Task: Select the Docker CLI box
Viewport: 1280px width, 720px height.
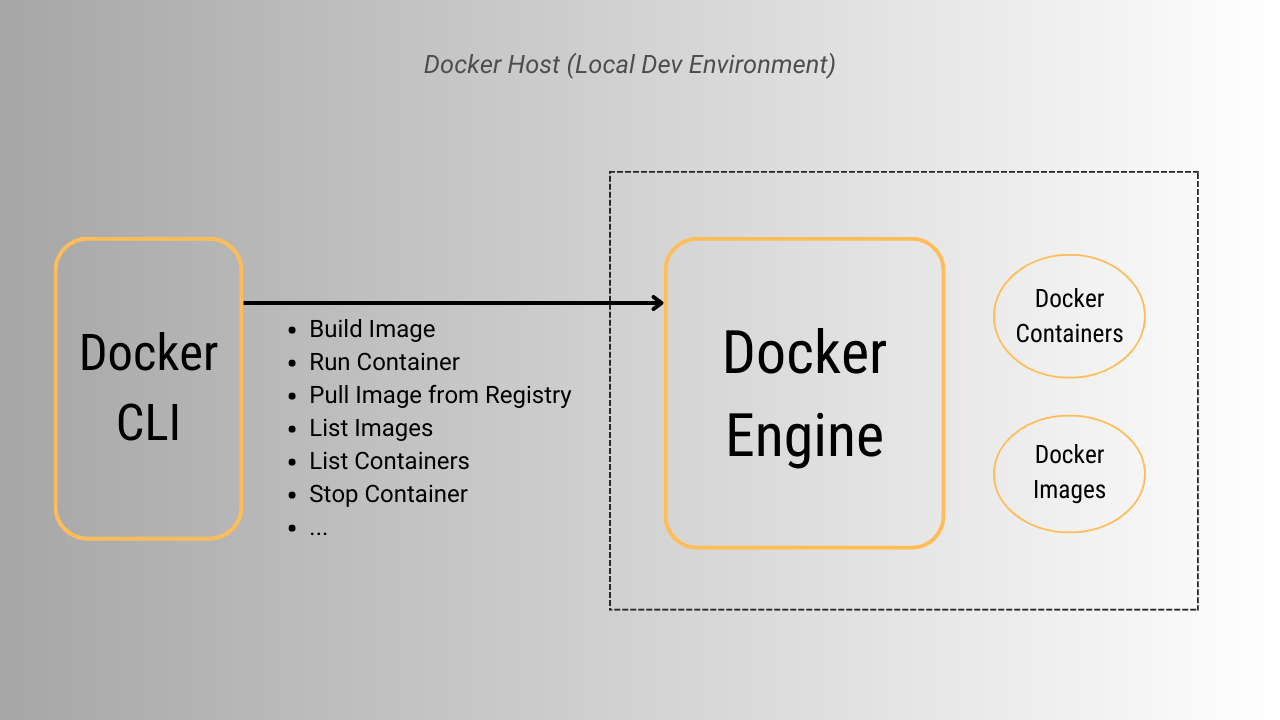Action: (147, 390)
